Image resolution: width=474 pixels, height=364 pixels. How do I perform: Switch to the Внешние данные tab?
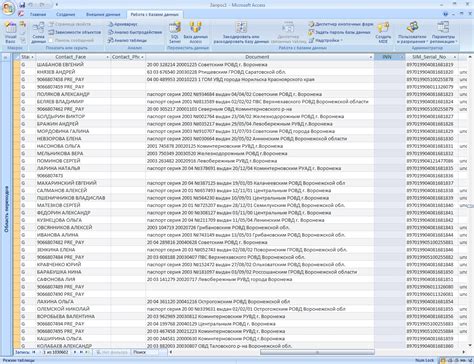pos(103,14)
